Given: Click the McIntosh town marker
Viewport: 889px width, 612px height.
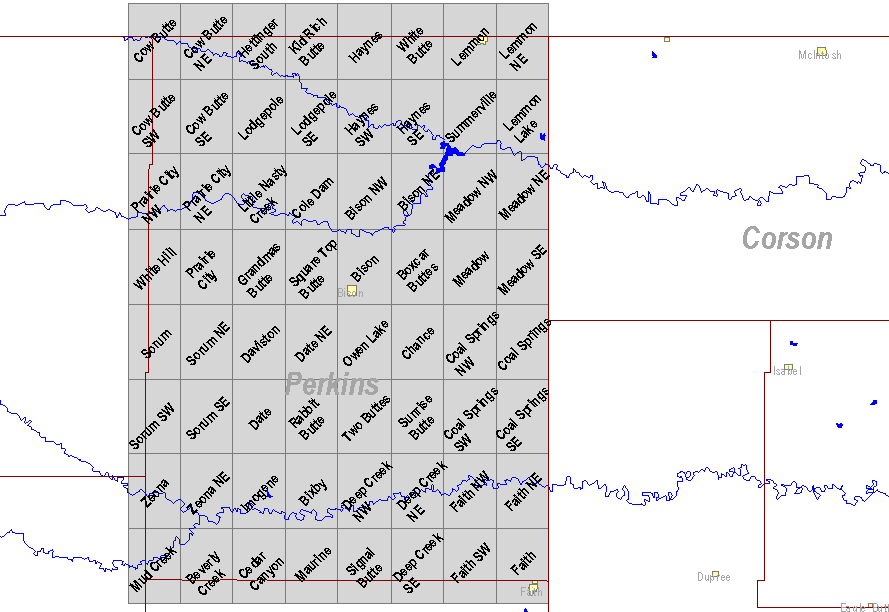Looking at the screenshot, I should tap(821, 51).
